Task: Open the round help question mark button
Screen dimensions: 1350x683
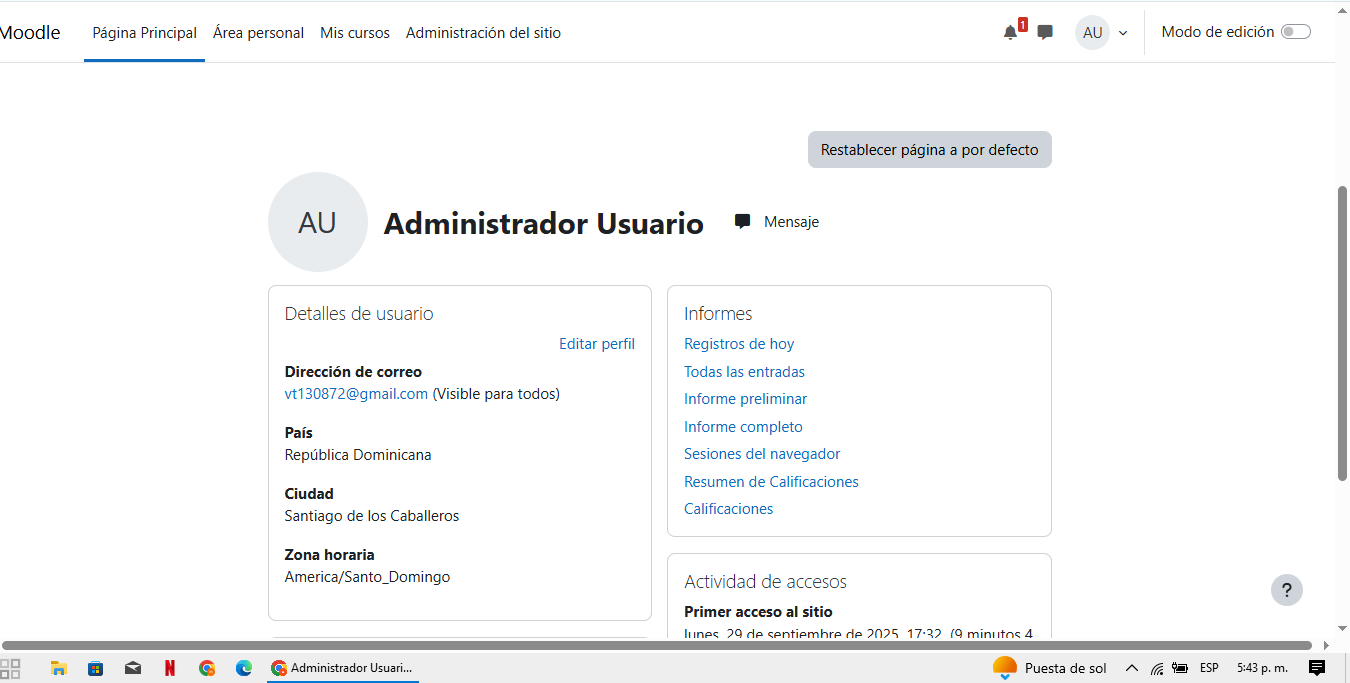Action: click(1286, 590)
